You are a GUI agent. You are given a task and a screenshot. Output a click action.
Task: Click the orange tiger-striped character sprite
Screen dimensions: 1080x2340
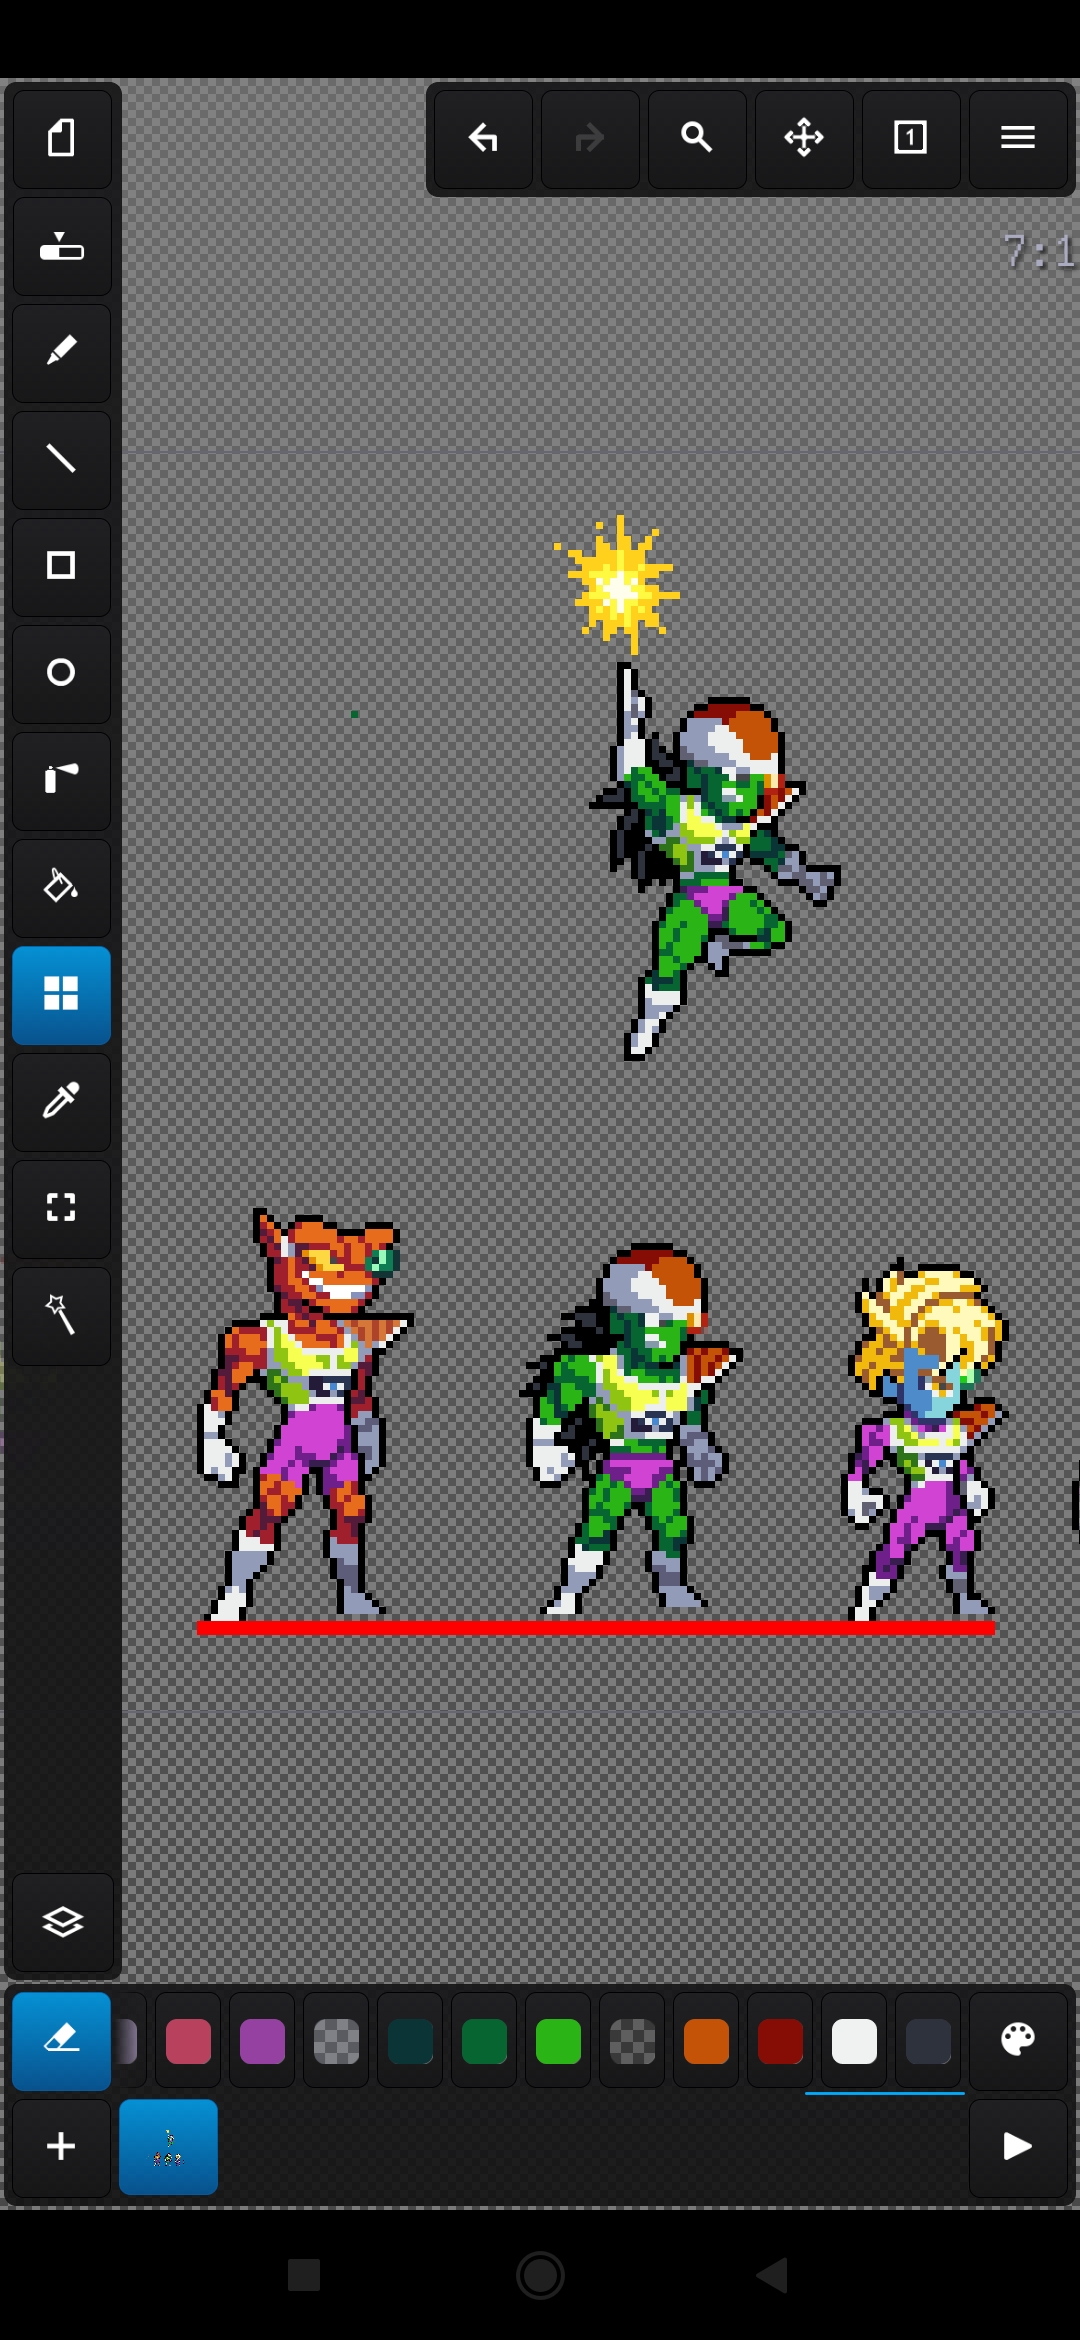click(x=306, y=1413)
